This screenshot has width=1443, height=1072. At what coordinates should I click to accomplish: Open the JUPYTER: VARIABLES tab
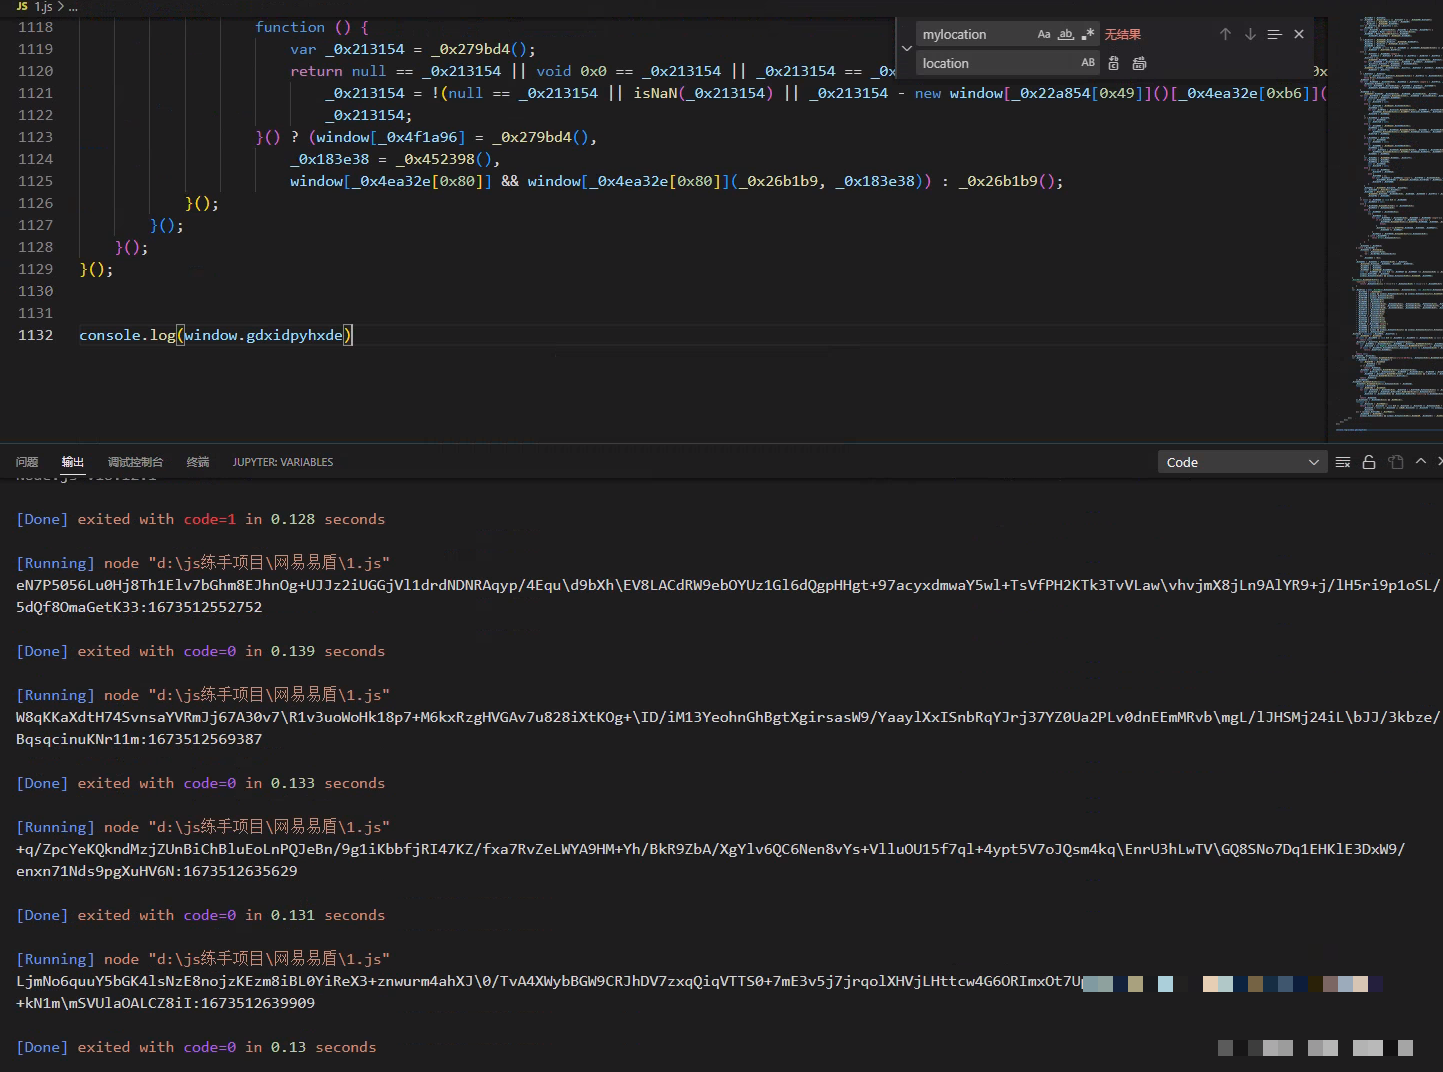point(283,462)
